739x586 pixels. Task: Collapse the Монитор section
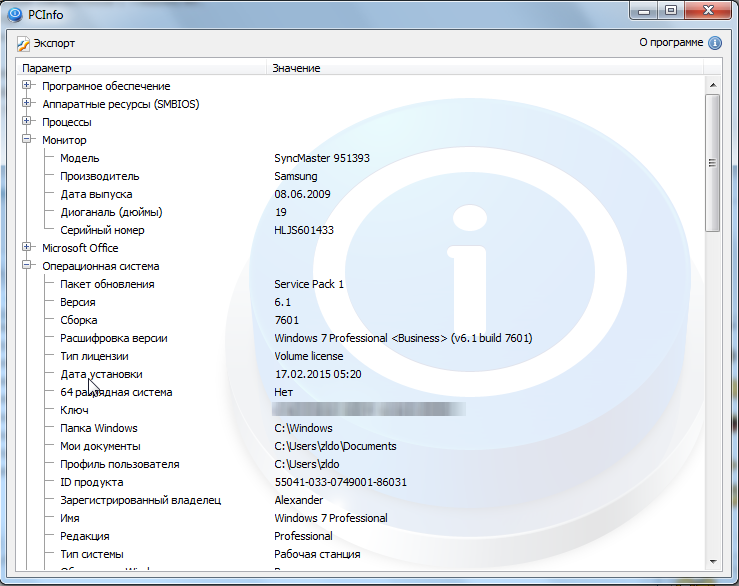tap(27, 140)
